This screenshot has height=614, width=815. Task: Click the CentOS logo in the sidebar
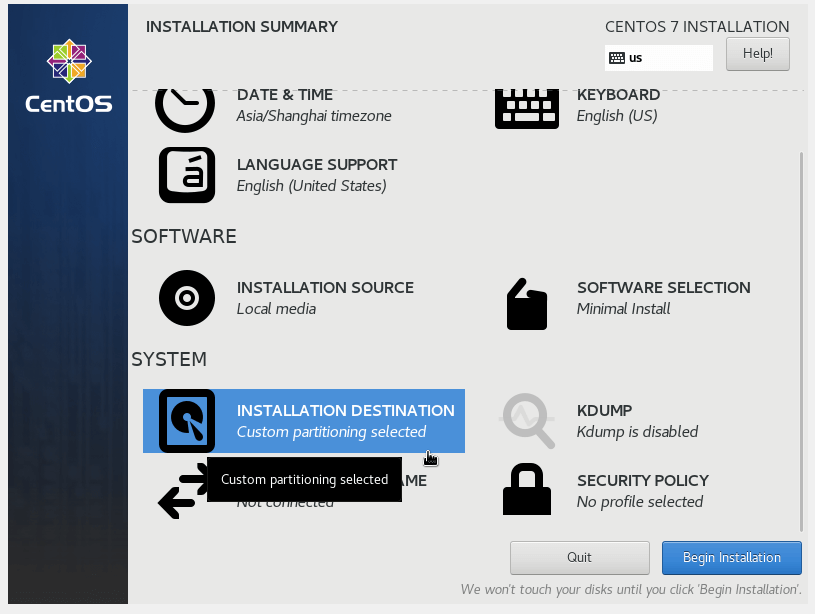click(69, 77)
